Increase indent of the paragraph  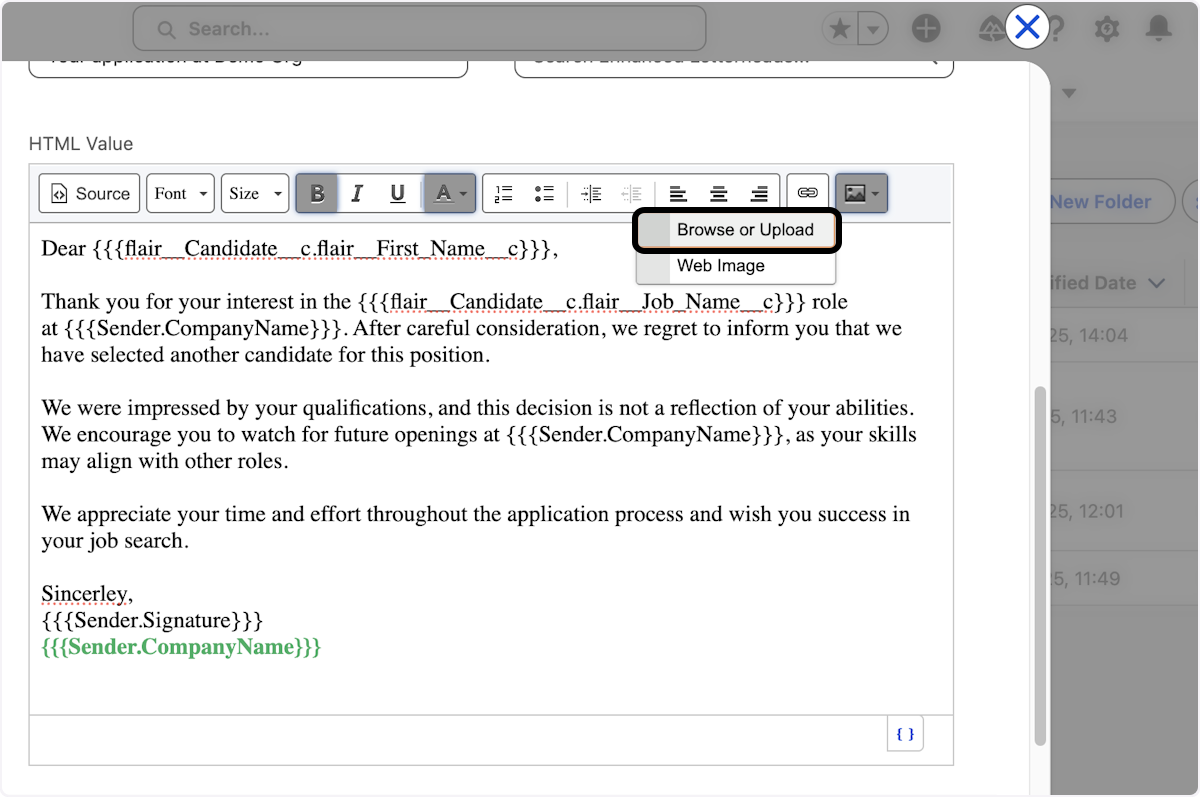tap(592, 194)
